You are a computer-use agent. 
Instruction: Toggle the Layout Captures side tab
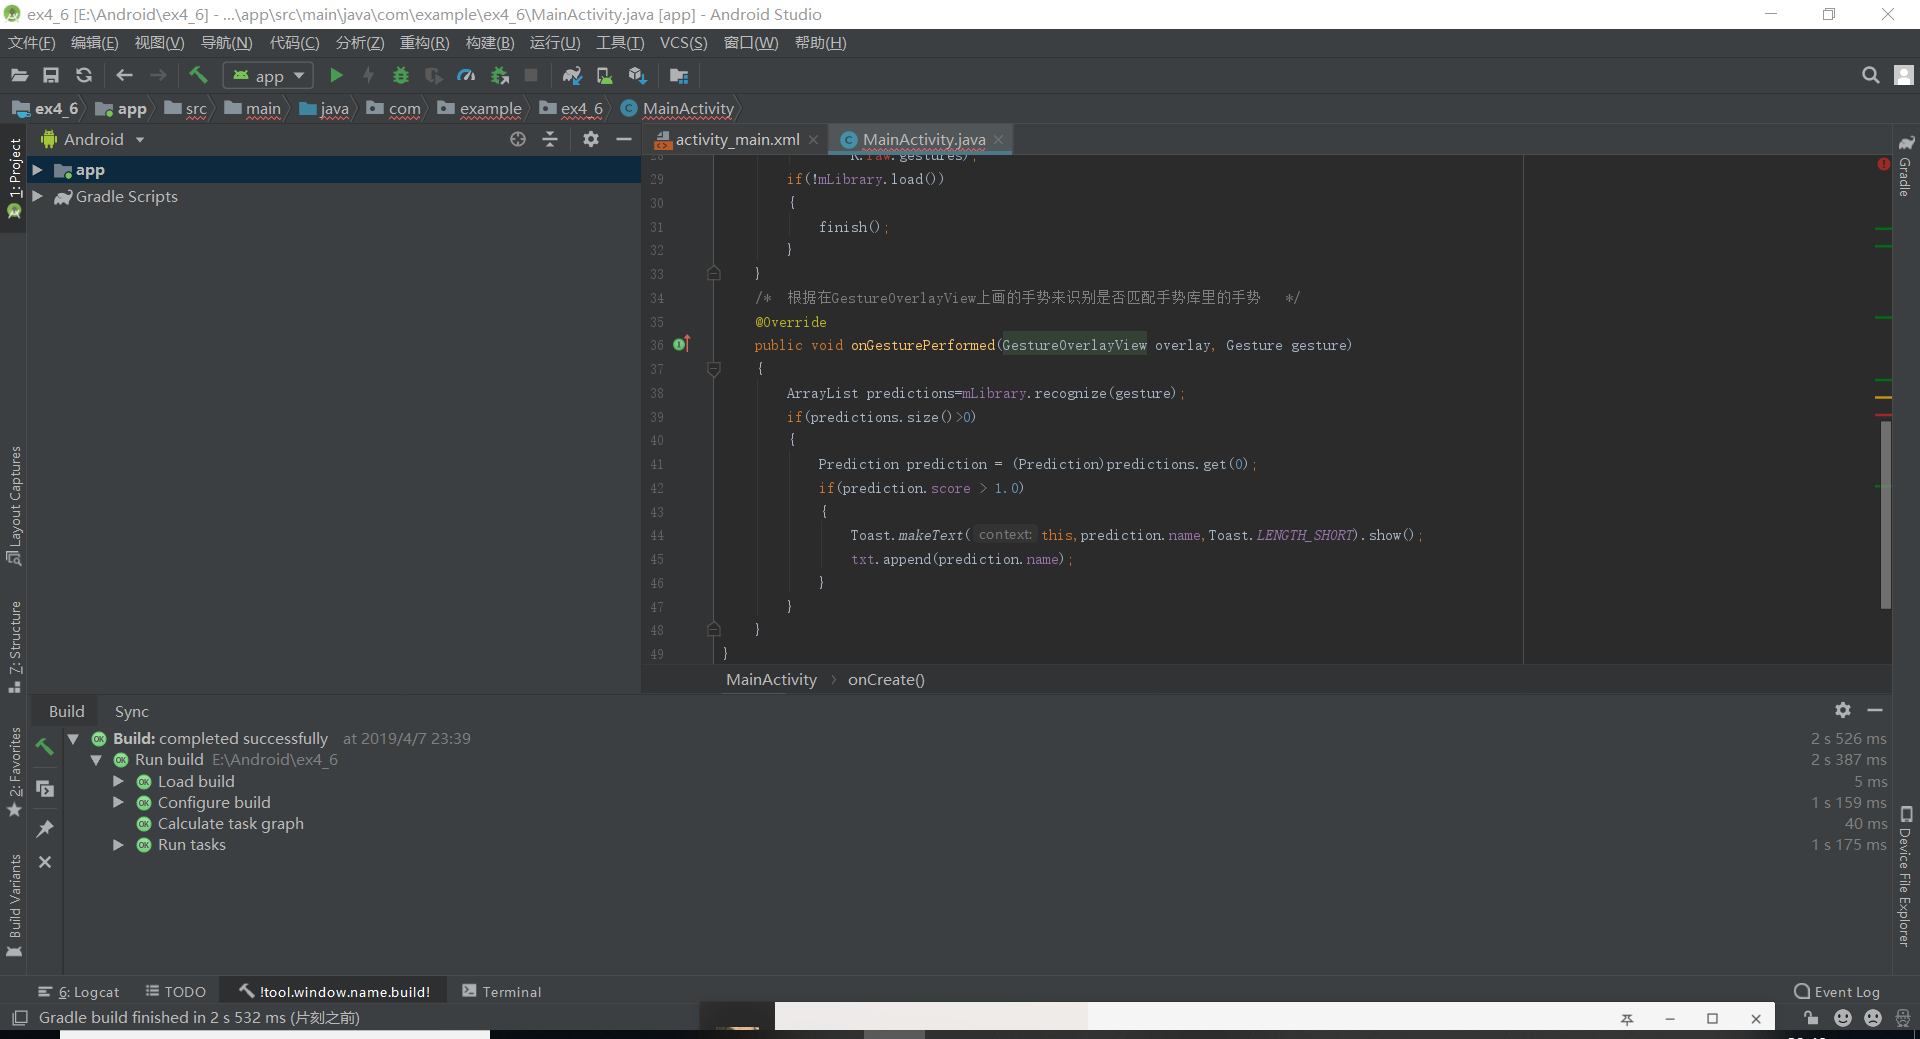[x=14, y=506]
